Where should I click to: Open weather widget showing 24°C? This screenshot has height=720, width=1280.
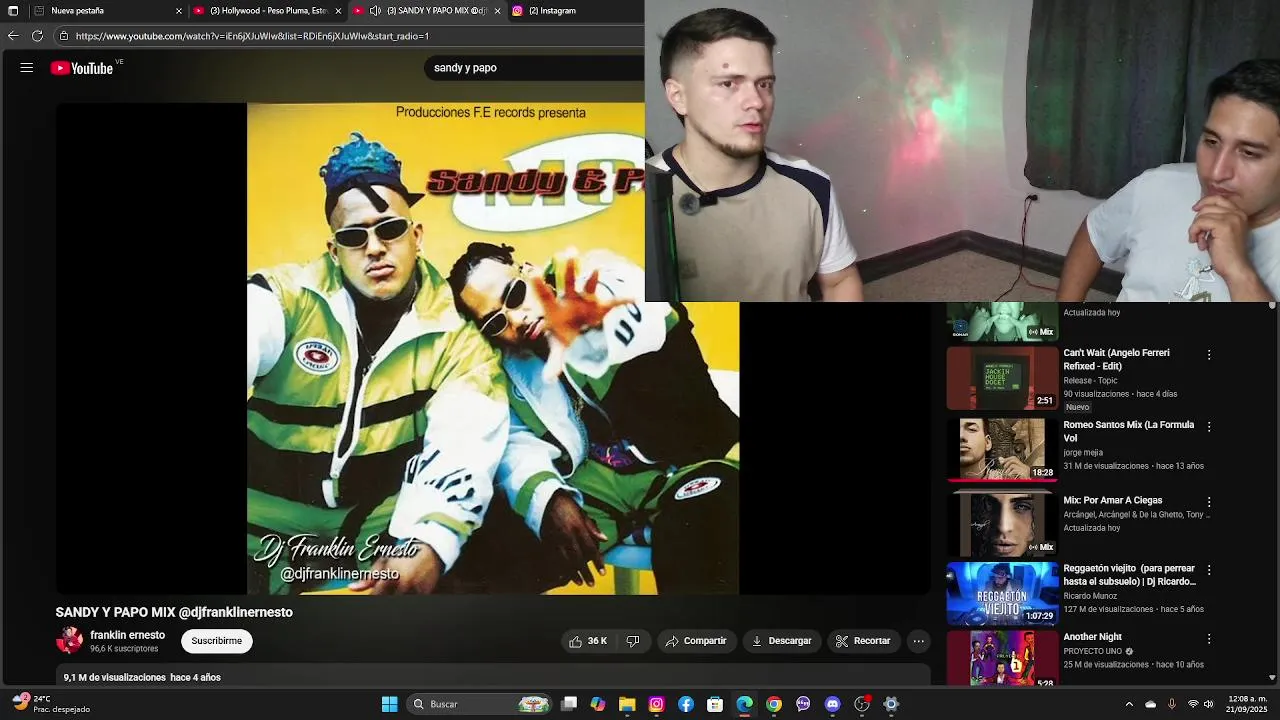[x=52, y=704]
